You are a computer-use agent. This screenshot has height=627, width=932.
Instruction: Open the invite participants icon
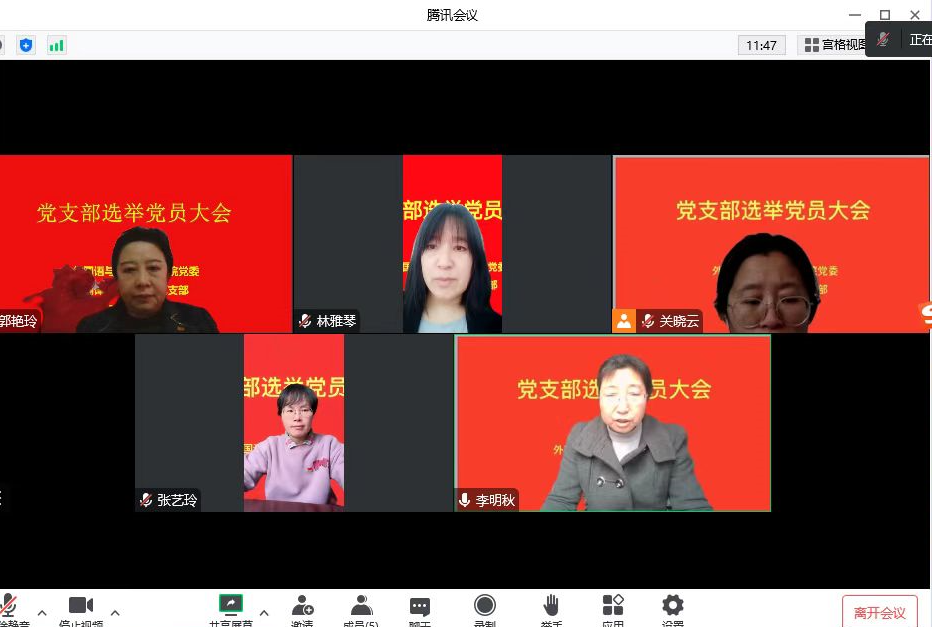(x=302, y=606)
